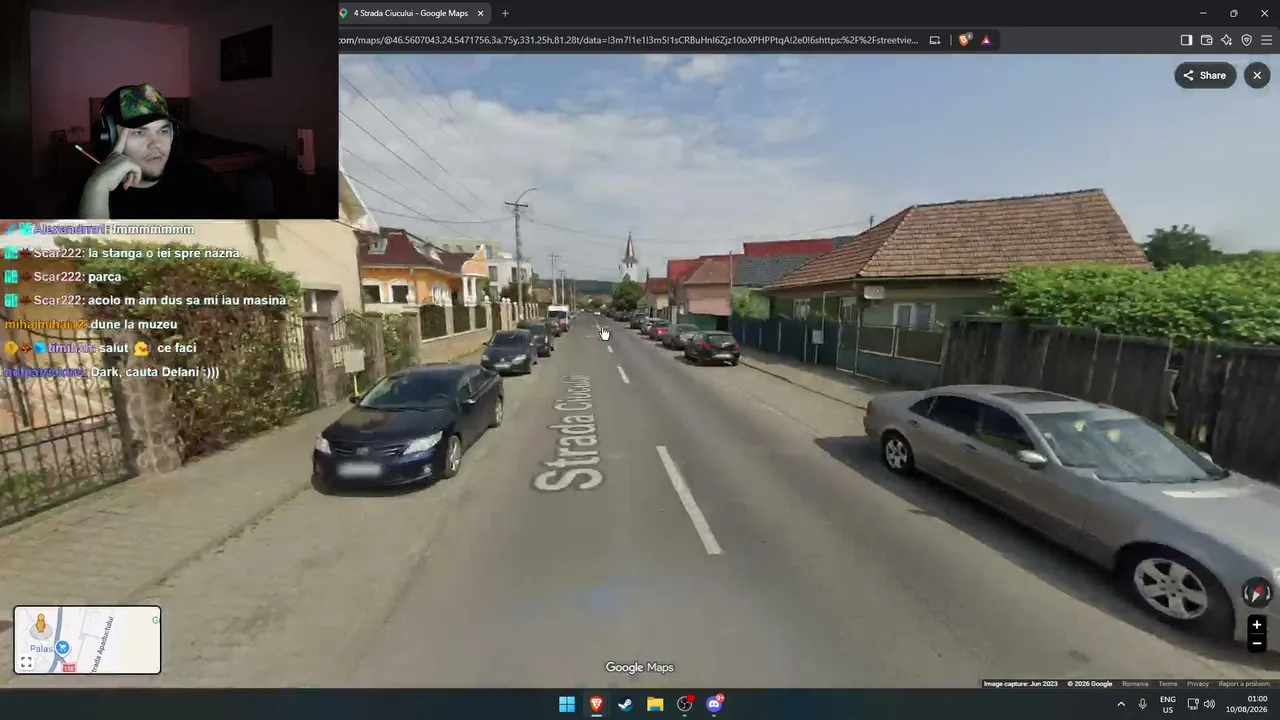Open the Privacy link in Maps footer
Image resolution: width=1280 pixels, height=720 pixels.
pos(1198,684)
